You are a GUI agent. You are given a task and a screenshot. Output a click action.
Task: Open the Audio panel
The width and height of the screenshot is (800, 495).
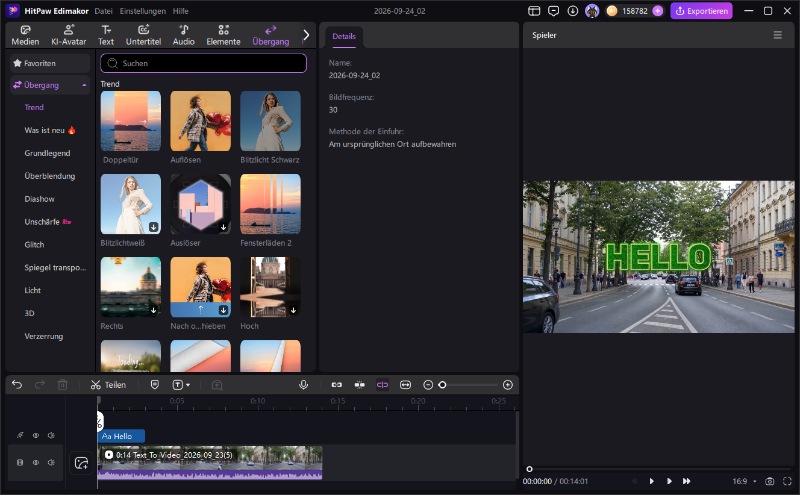pyautogui.click(x=184, y=35)
